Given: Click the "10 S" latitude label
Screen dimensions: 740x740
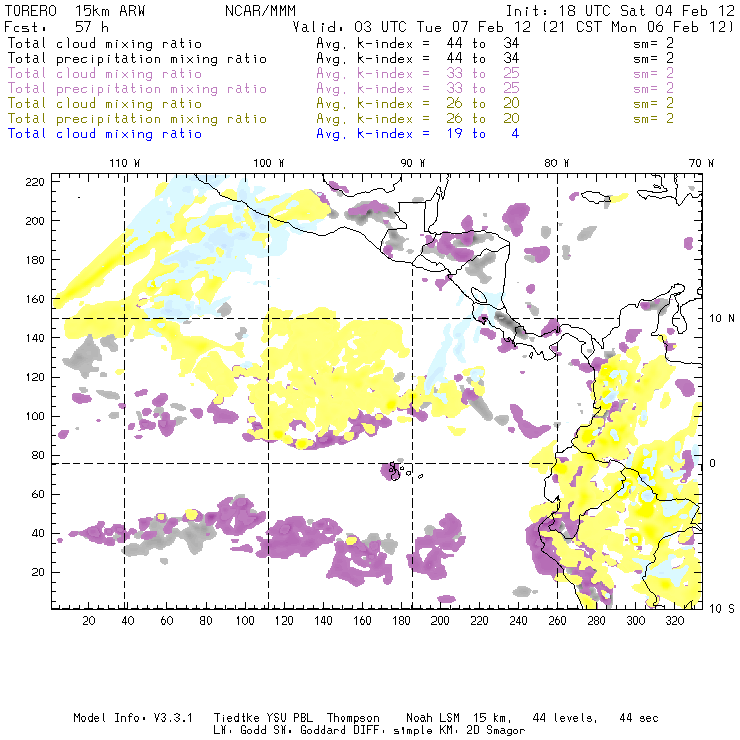Looking at the screenshot, I should [x=722, y=608].
